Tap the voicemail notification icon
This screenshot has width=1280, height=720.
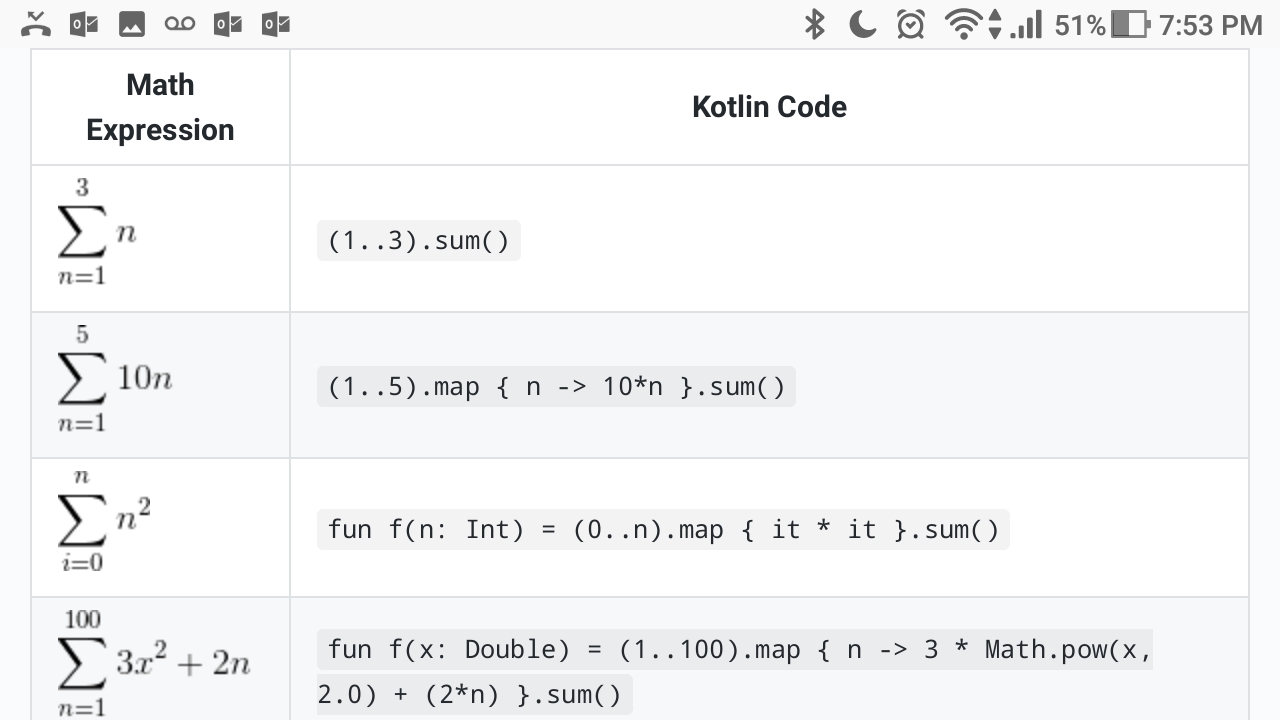[178, 22]
